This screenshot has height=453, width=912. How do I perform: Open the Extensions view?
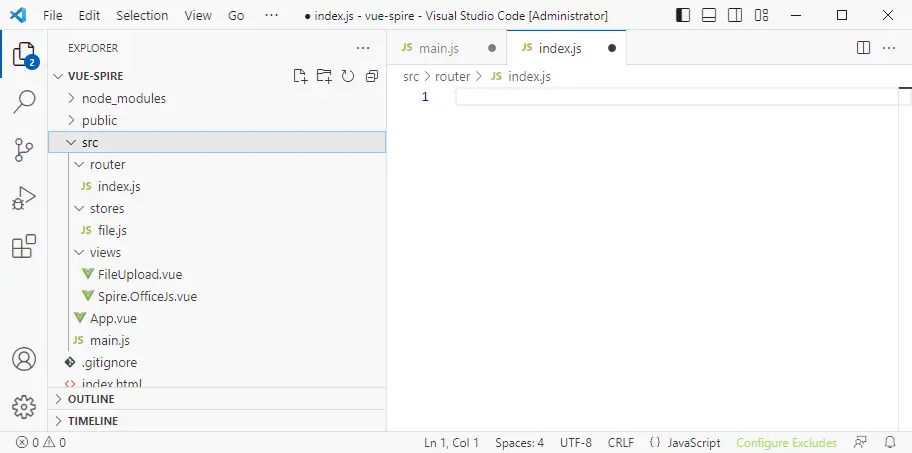[x=24, y=246]
